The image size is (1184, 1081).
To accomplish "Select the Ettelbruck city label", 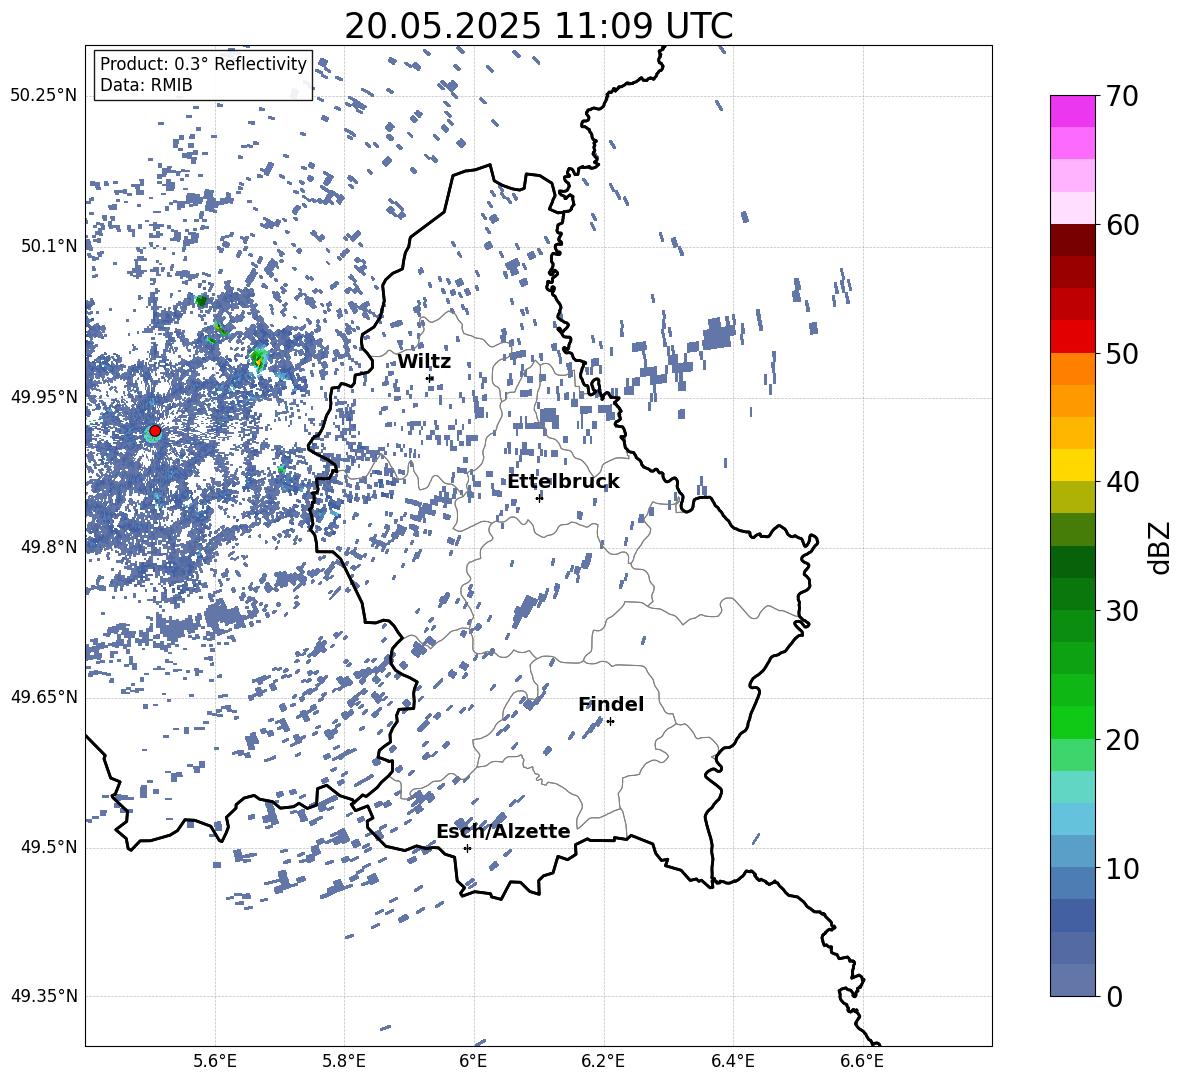I will 563,482.
